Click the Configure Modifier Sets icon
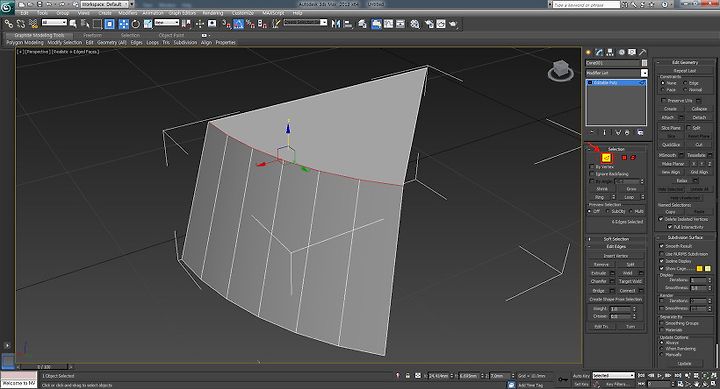 (x=640, y=133)
